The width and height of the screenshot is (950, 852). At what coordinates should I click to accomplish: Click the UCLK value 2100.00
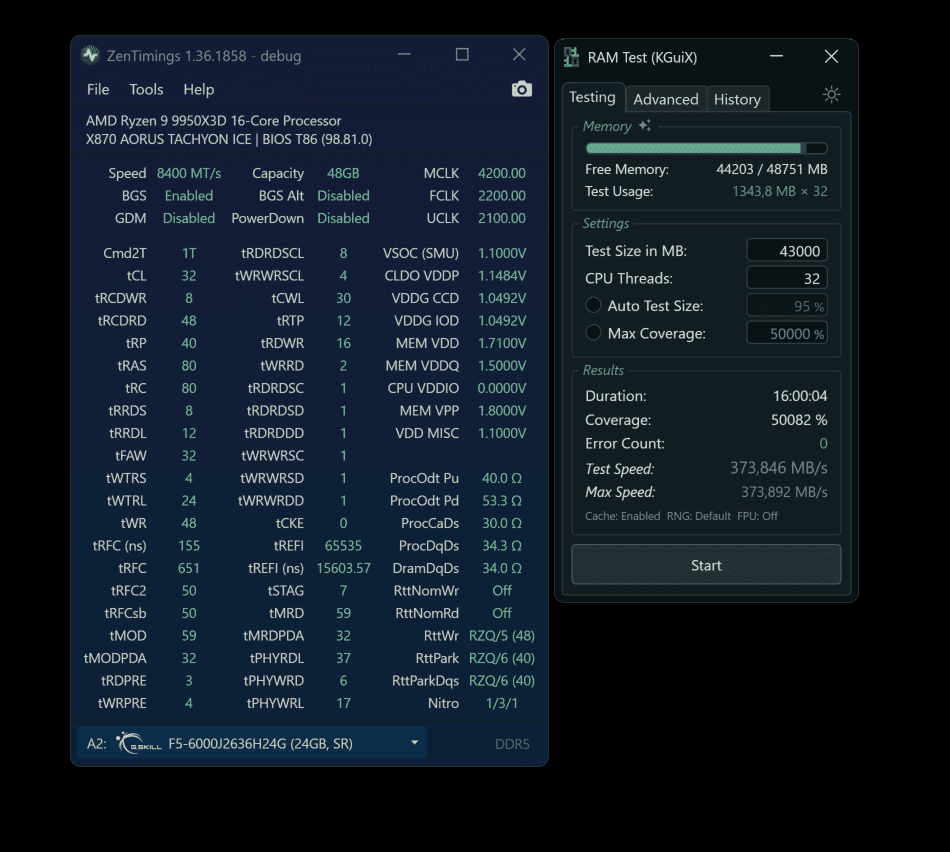(502, 218)
